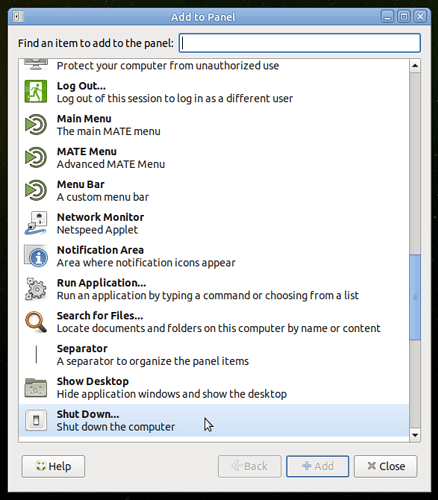Click the Network Monitor icon
The image size is (438, 500).
pyautogui.click(x=36, y=223)
